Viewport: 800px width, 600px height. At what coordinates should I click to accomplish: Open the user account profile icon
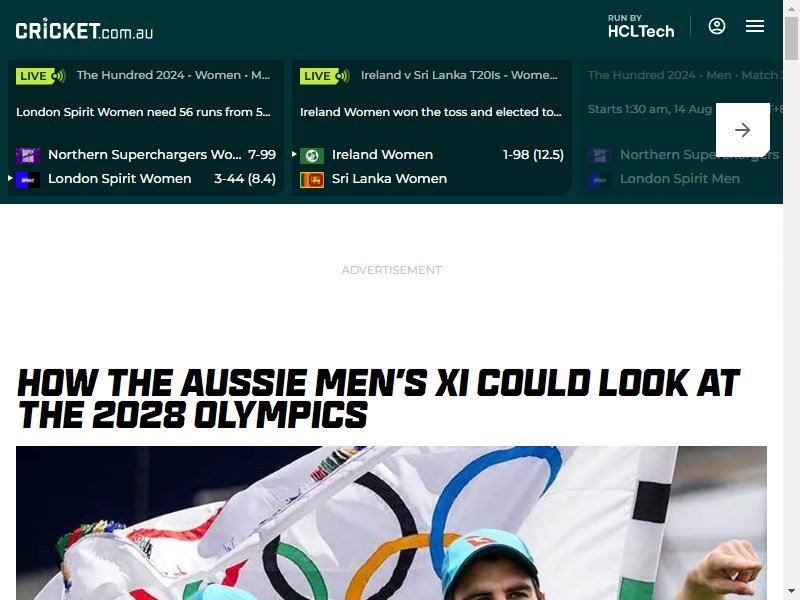click(x=716, y=26)
